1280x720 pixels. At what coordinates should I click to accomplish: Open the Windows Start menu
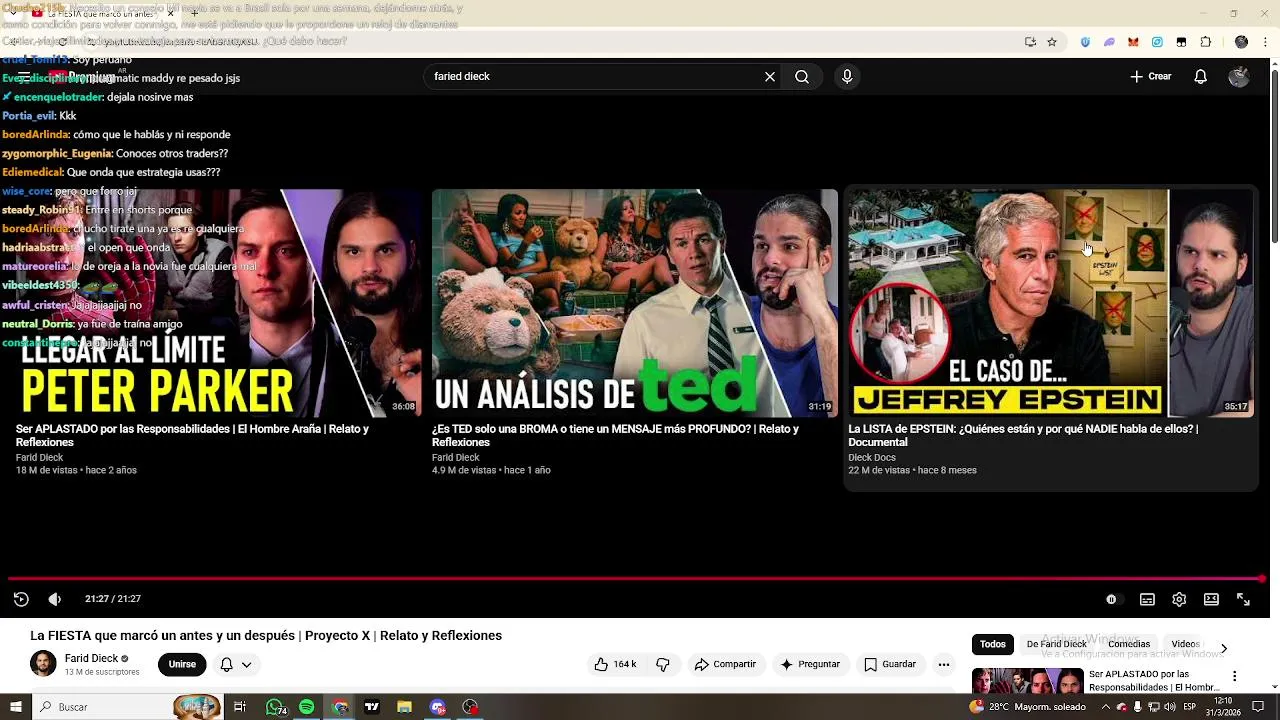tap(15, 707)
